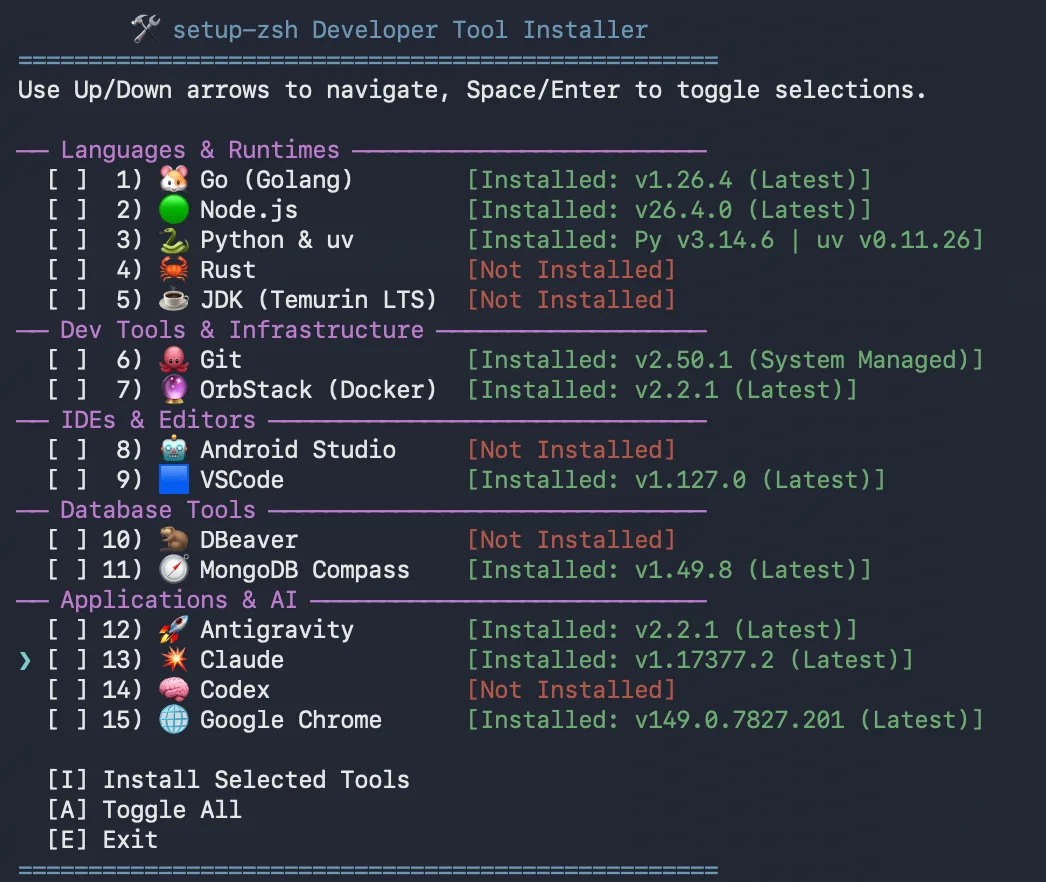Click the setup-zsh Developer Tool Installer title
This screenshot has width=1046, height=882.
pyautogui.click(x=410, y=30)
